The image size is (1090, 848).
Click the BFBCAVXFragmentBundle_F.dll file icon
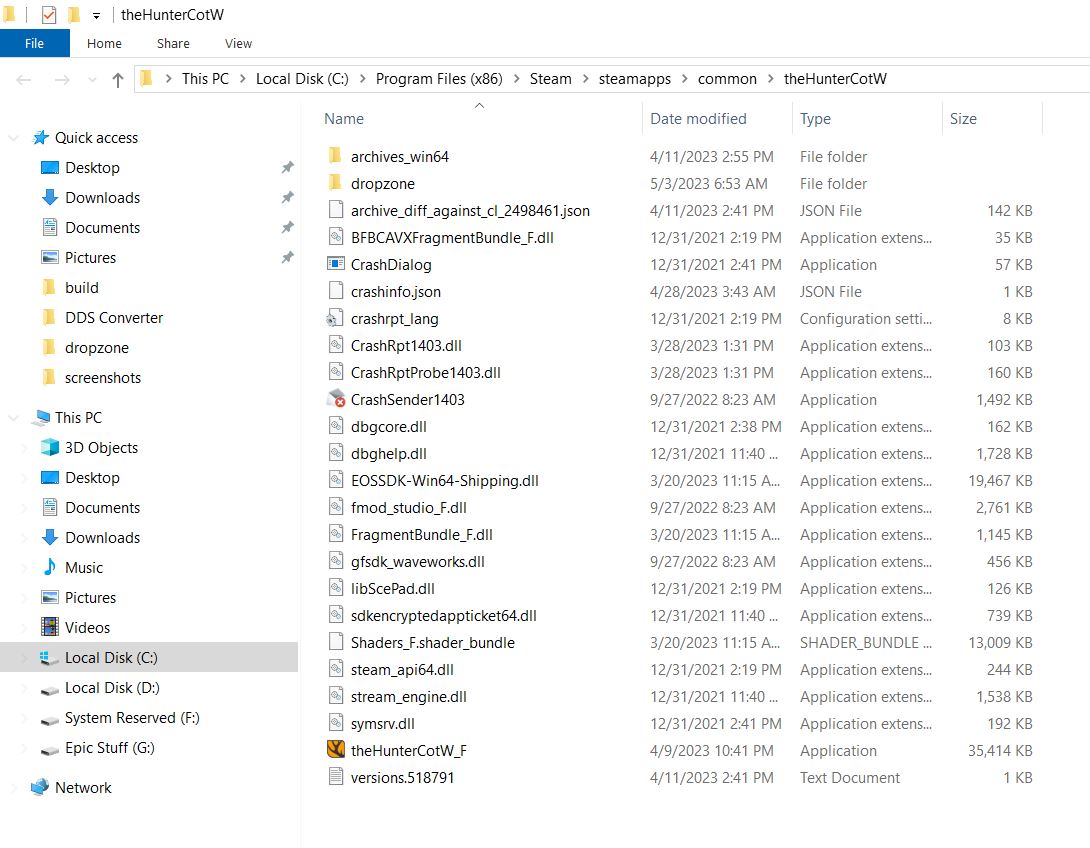[x=336, y=236]
